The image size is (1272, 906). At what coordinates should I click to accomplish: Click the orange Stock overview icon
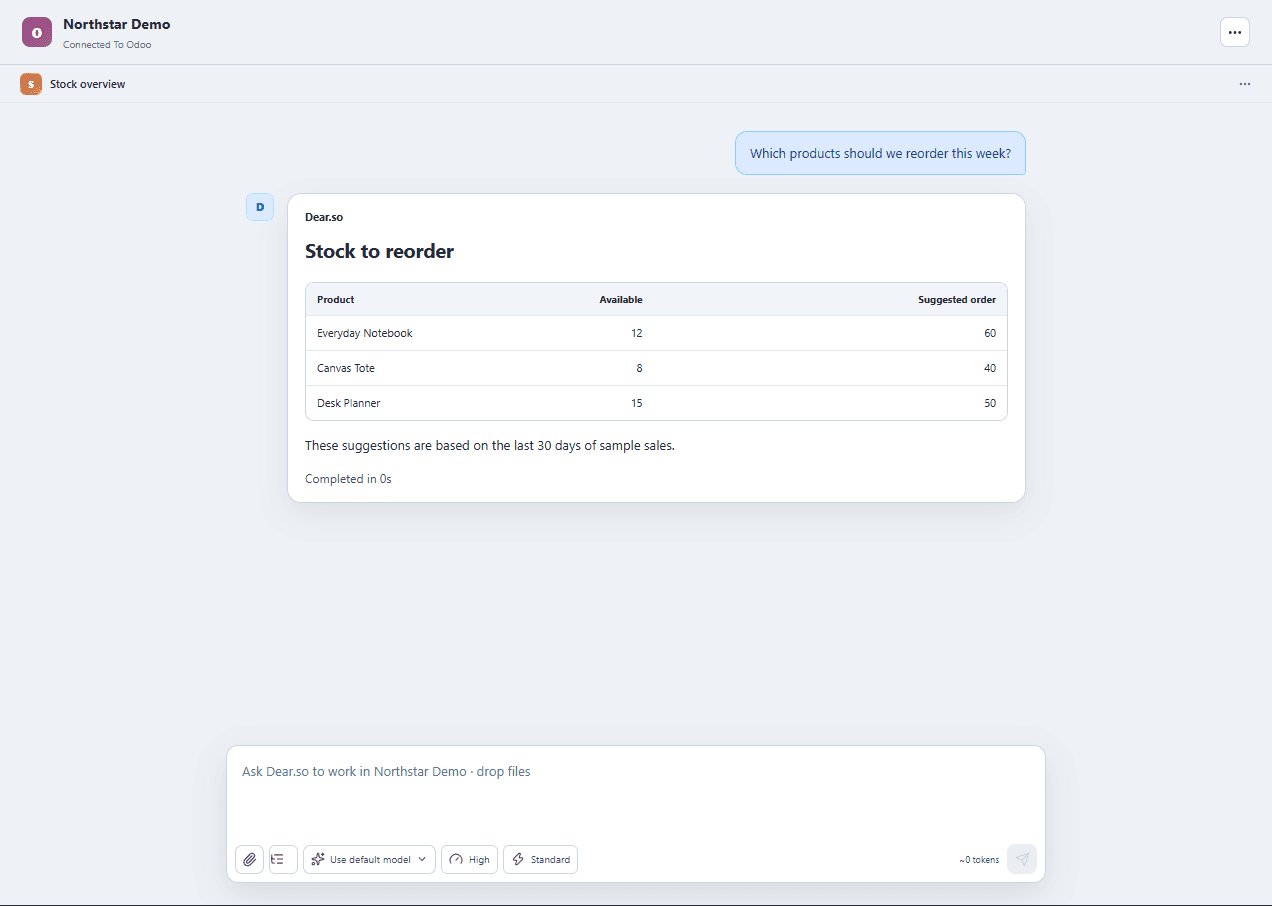(x=31, y=84)
